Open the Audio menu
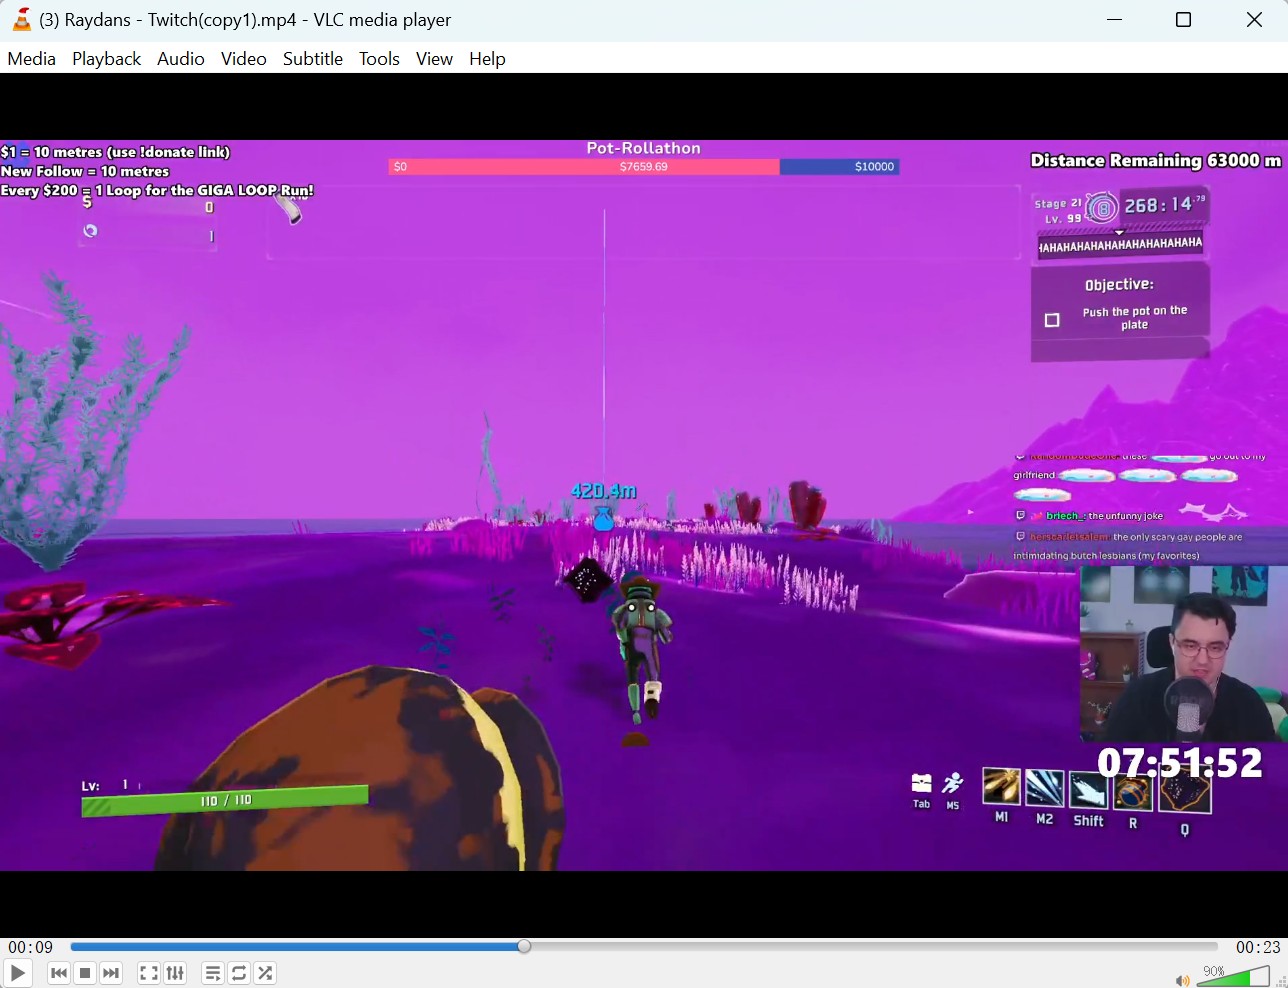 click(x=181, y=59)
